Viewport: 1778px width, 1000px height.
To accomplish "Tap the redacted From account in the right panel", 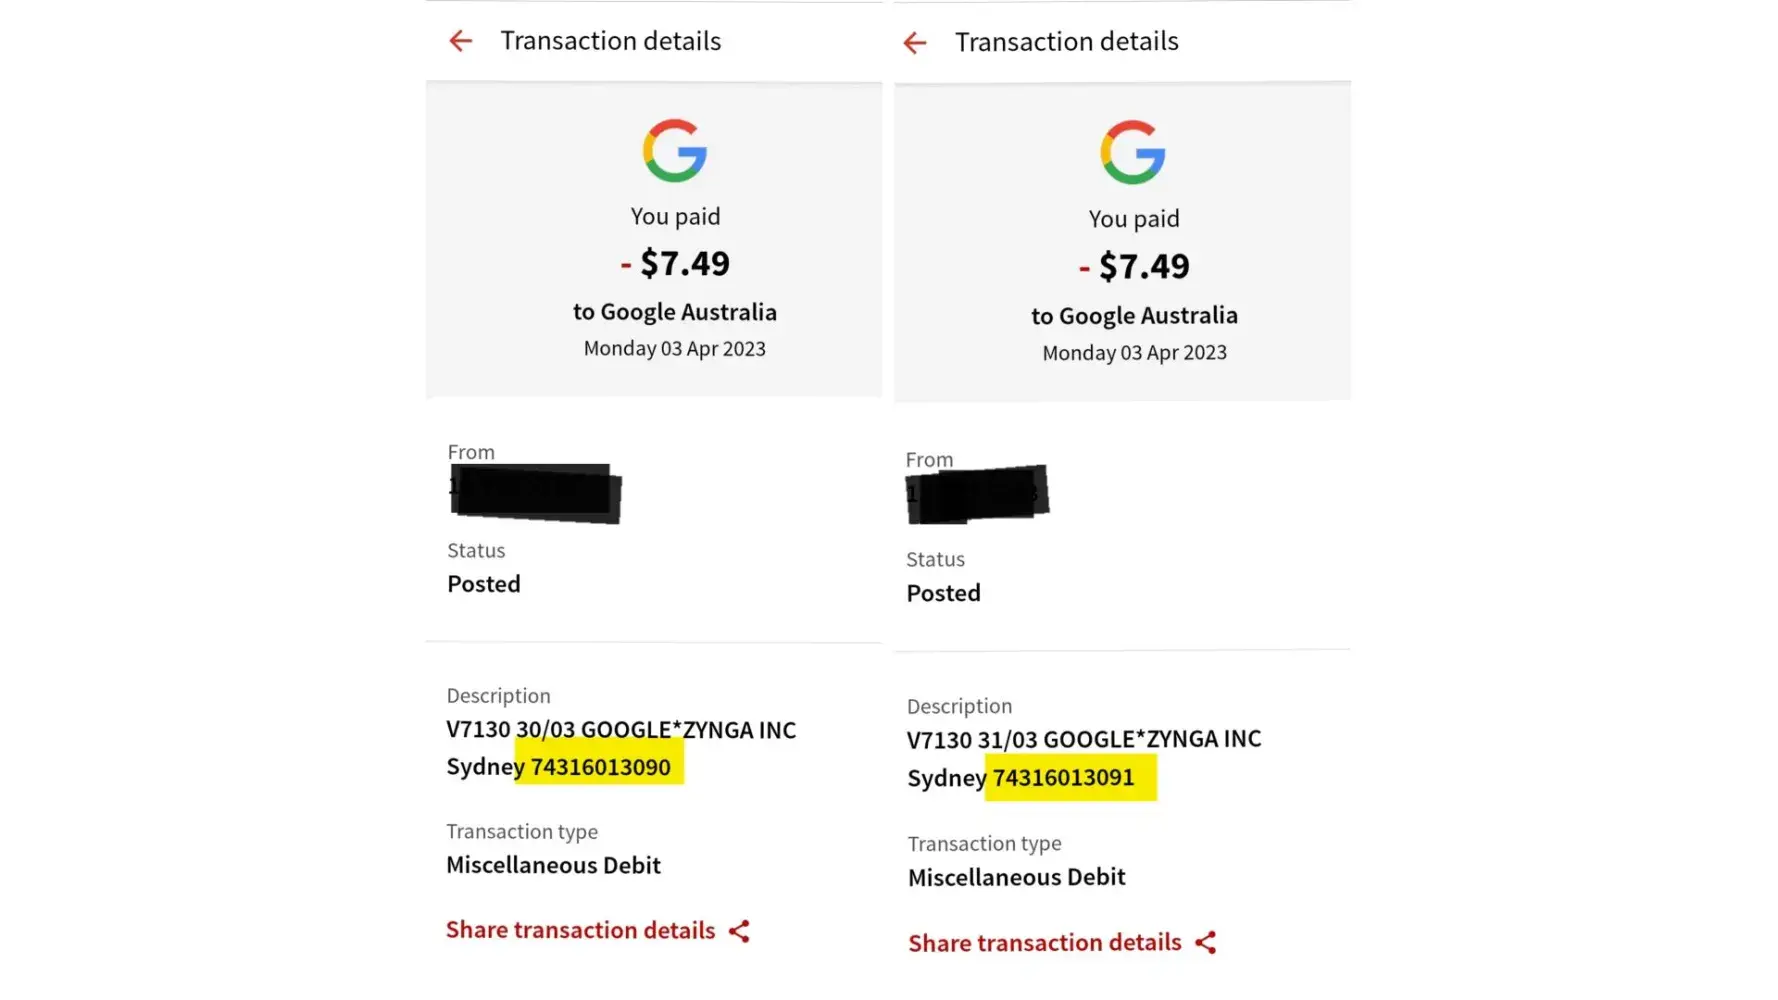I will (x=977, y=494).
